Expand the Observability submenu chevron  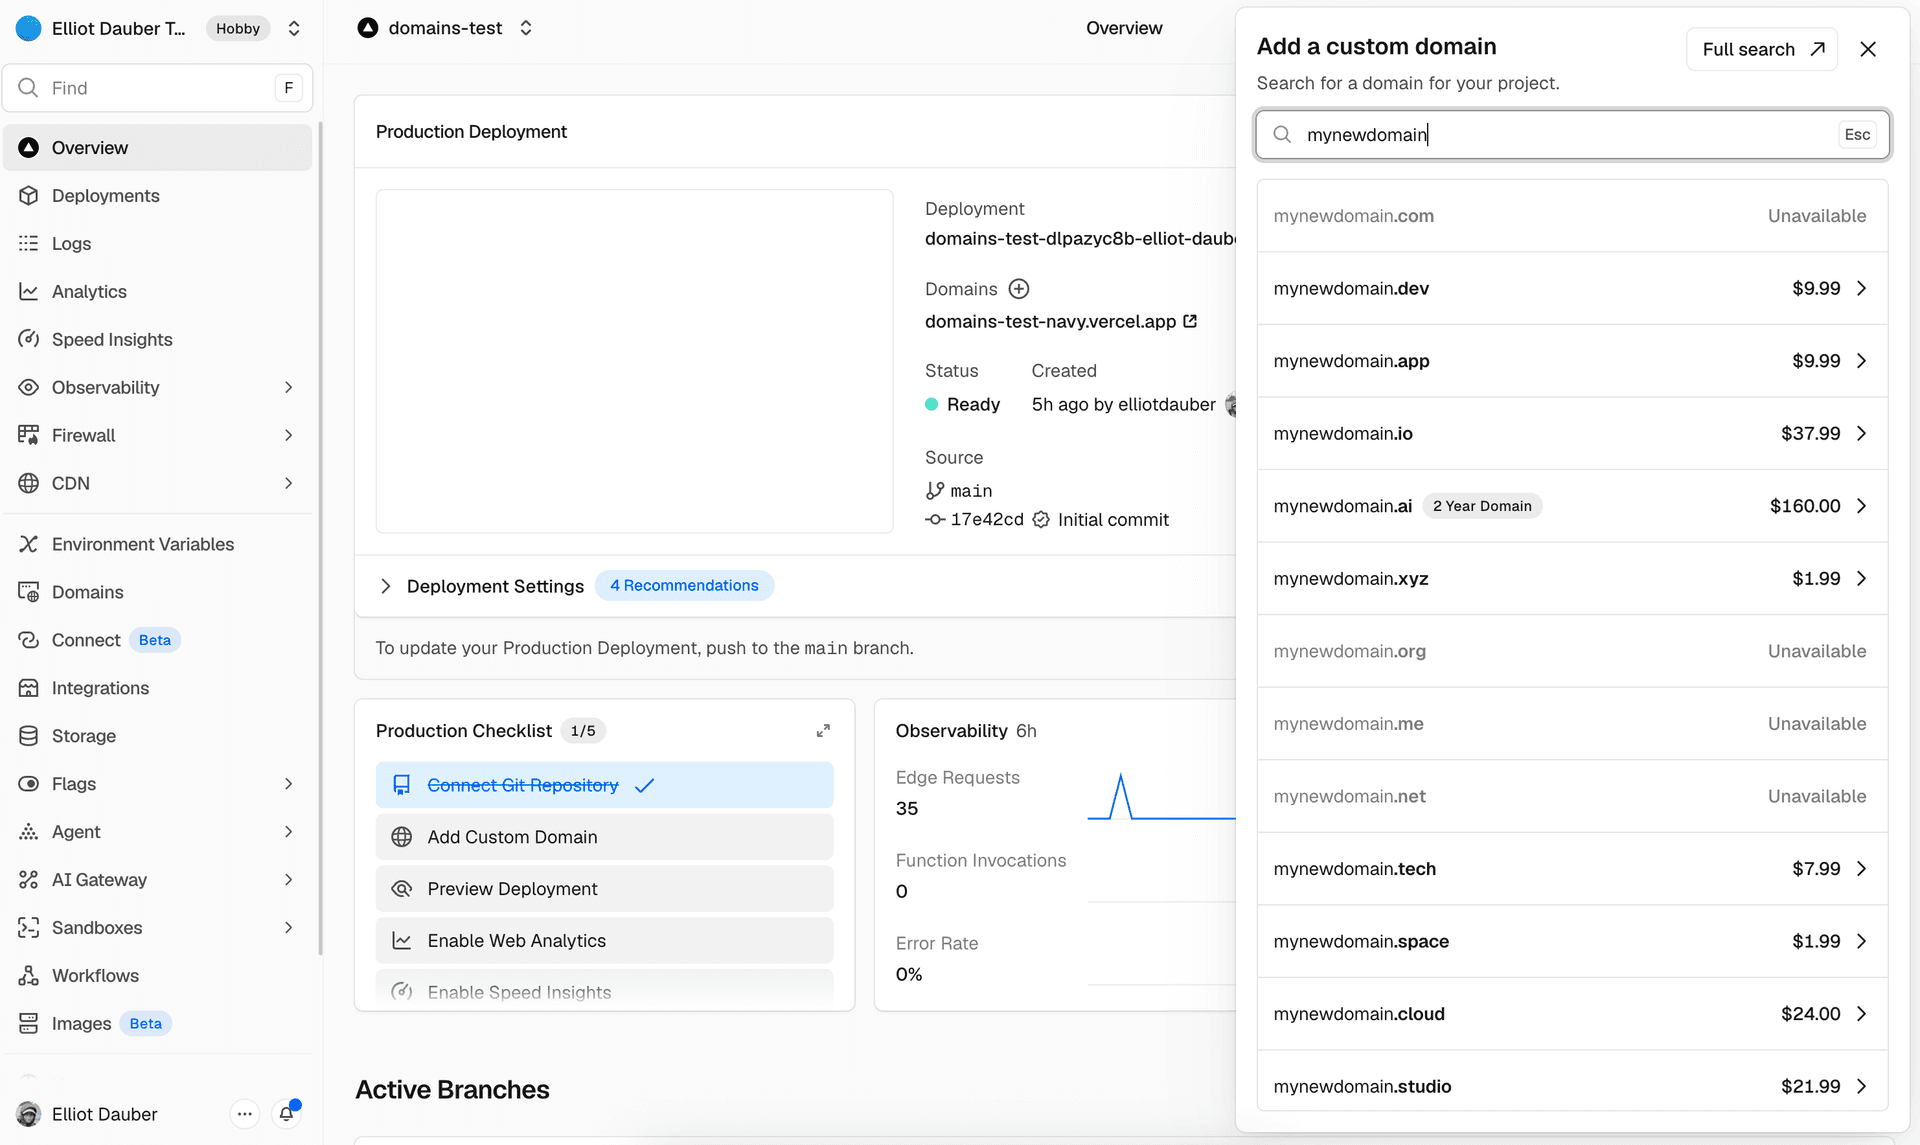tap(289, 388)
